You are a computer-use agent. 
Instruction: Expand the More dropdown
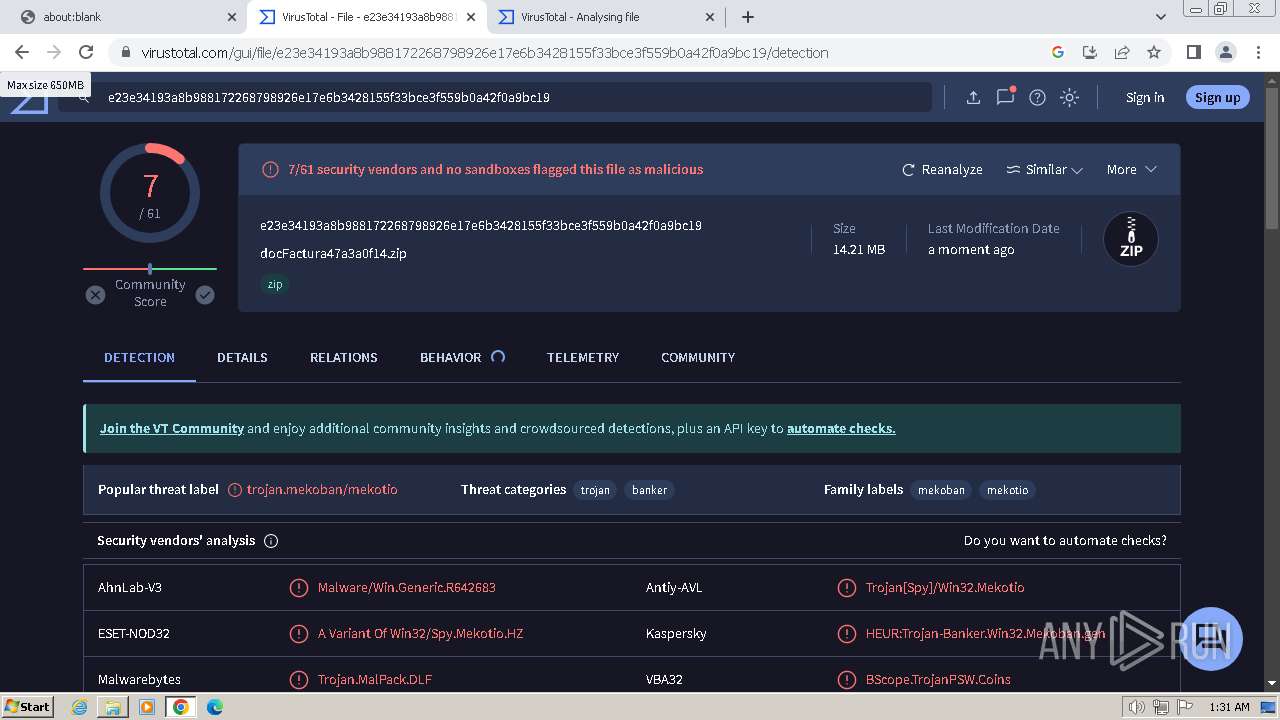pyautogui.click(x=1131, y=169)
